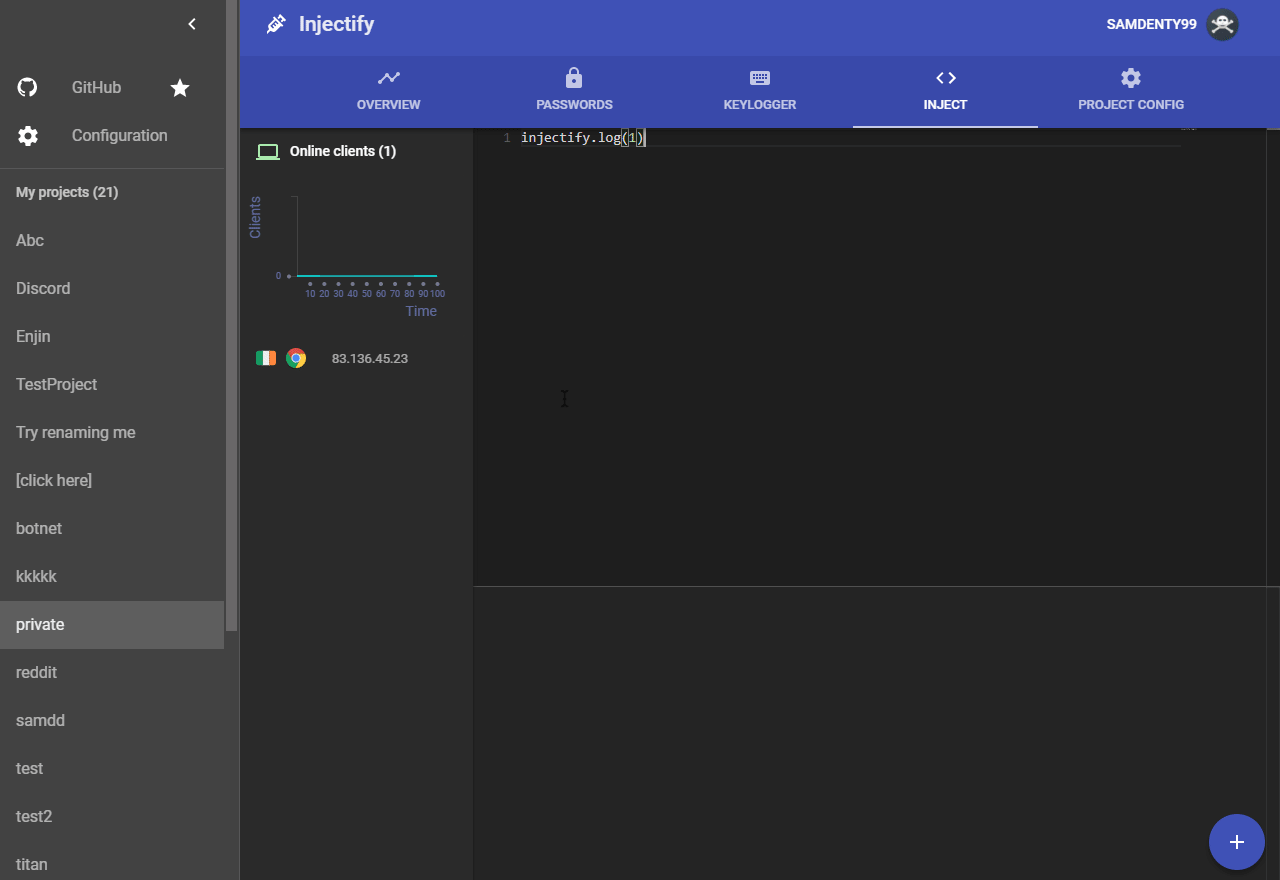Click the sidebar vertical scrollbar
This screenshot has width=1280, height=880.
click(232, 316)
